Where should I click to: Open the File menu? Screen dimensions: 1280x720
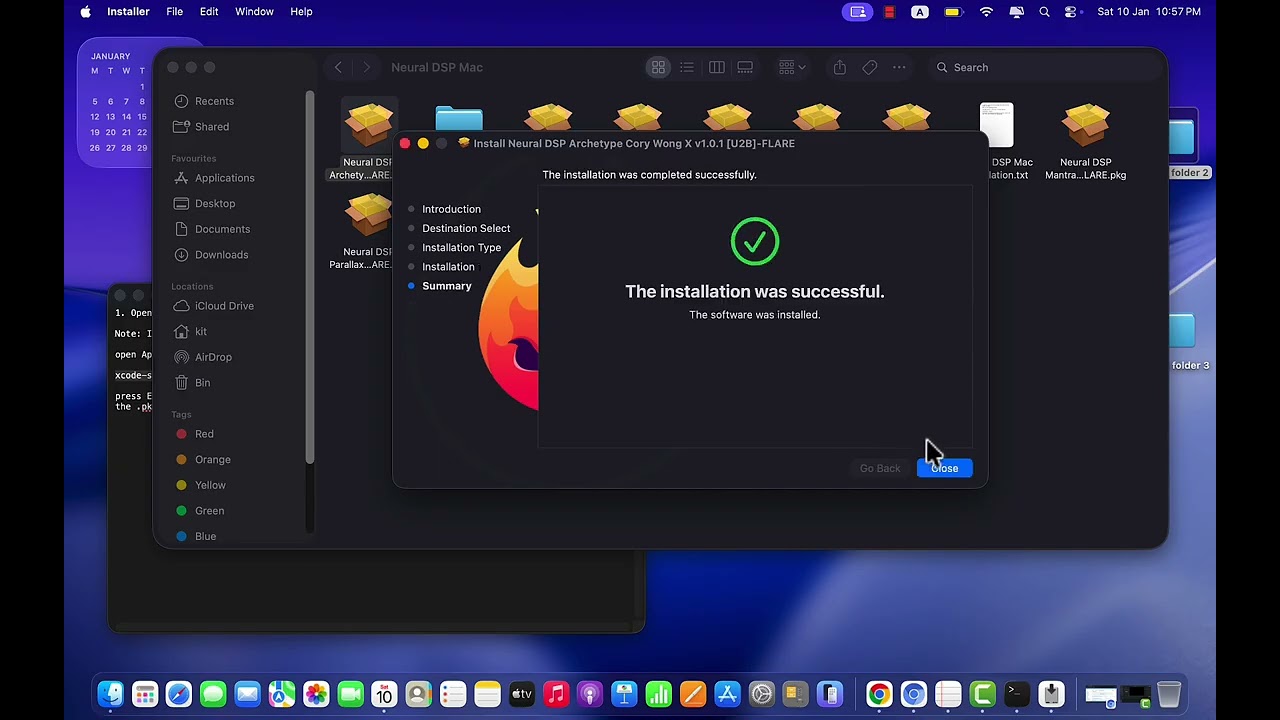pos(175,12)
